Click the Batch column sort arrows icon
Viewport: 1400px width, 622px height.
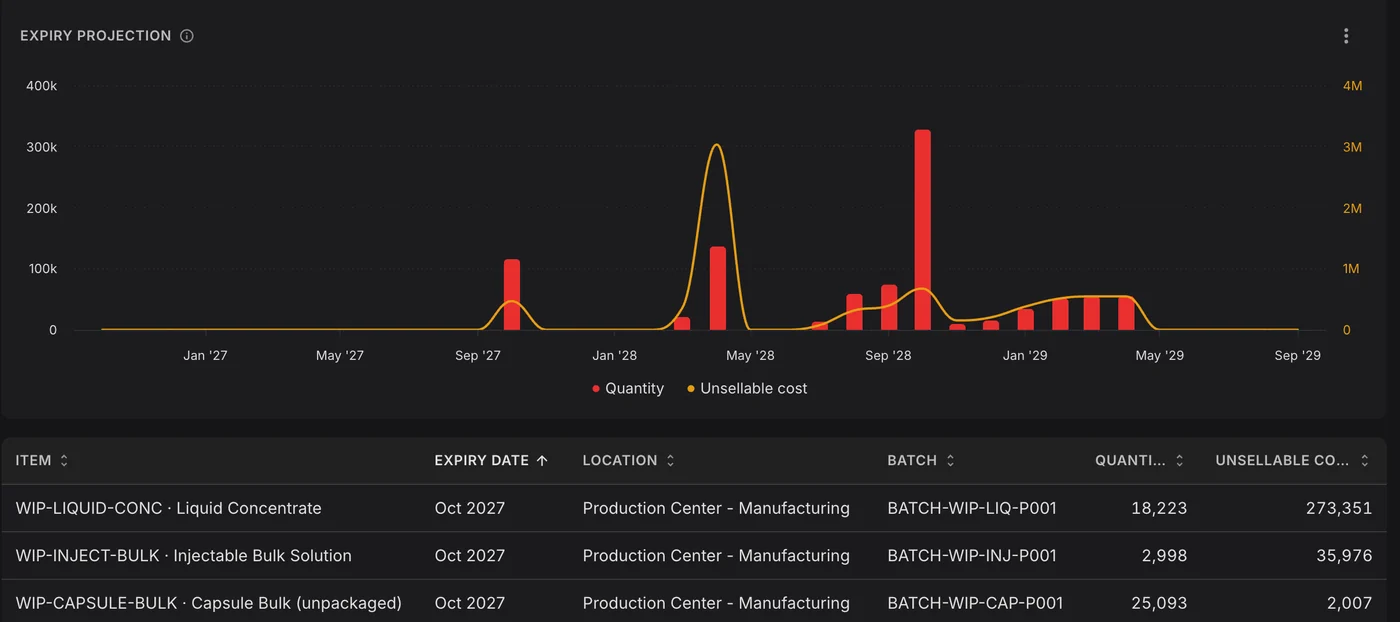[950, 461]
